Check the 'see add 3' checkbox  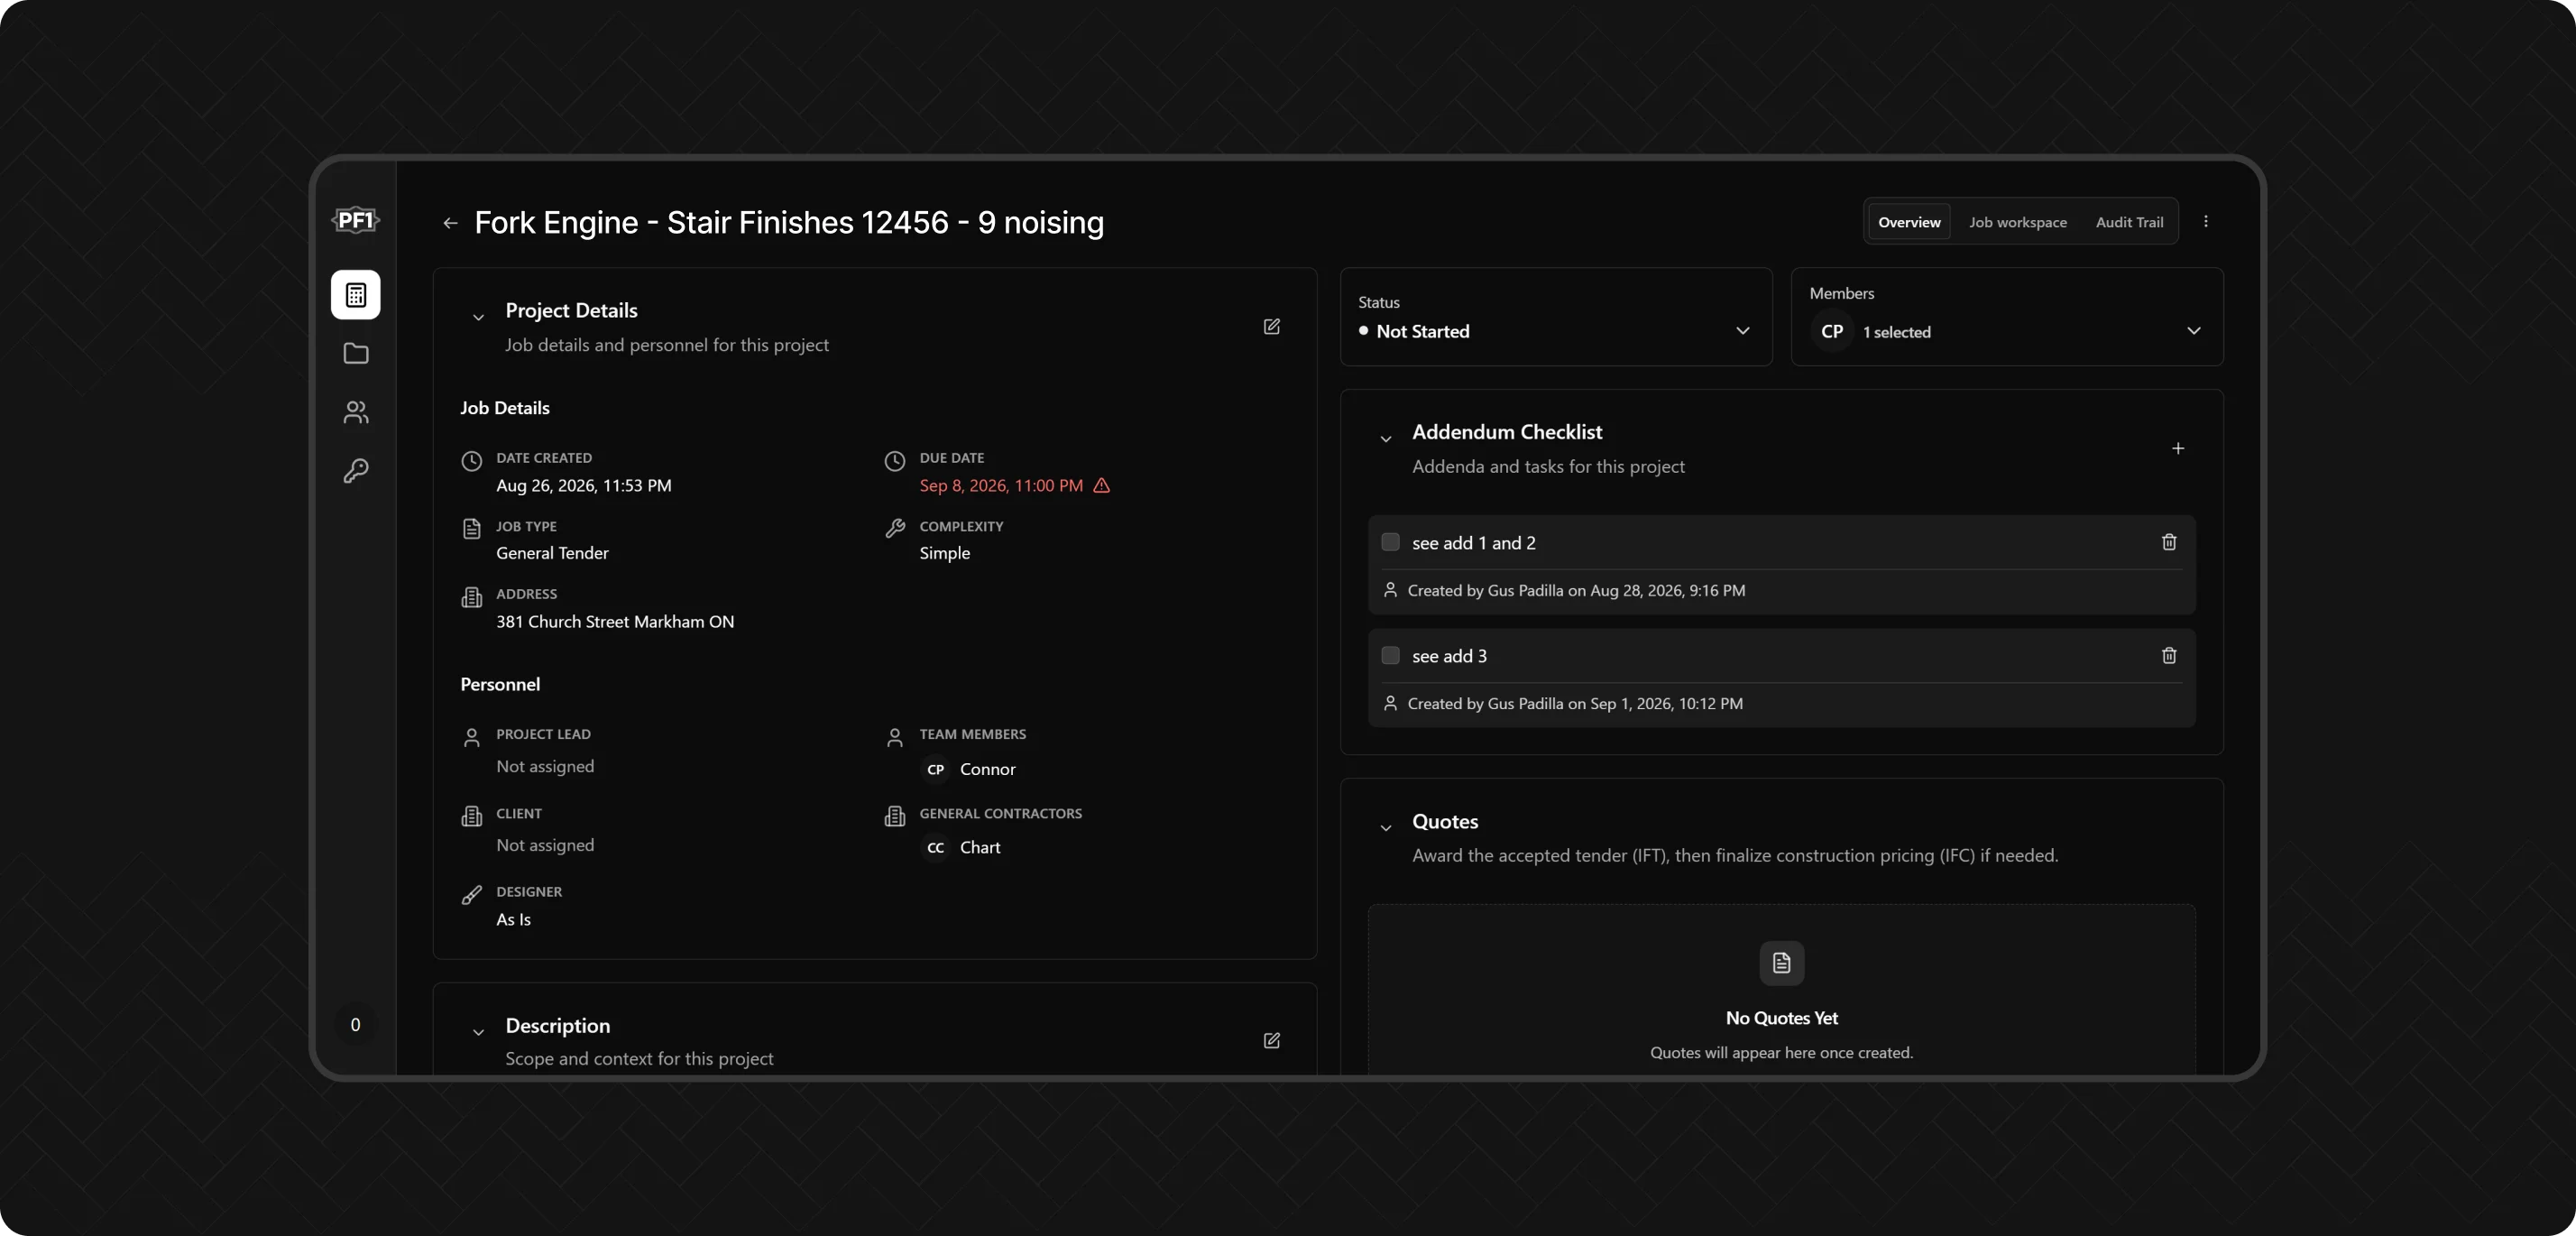coord(1389,656)
